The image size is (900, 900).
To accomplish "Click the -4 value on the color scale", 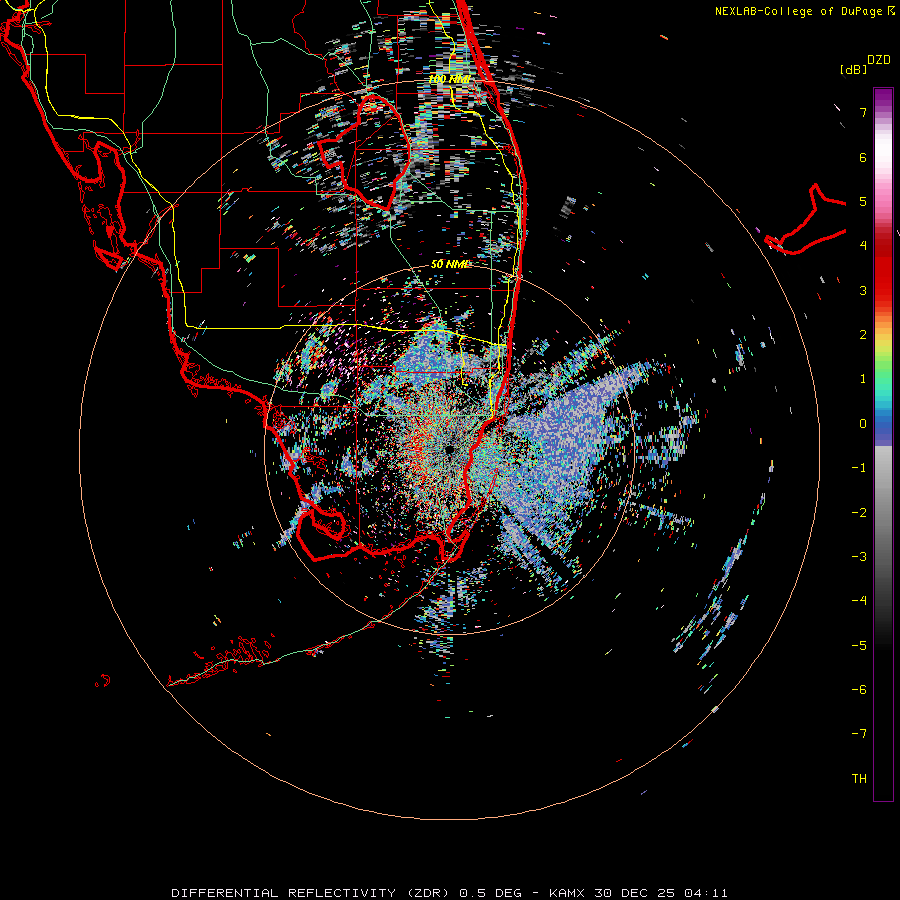I will click(x=859, y=601).
